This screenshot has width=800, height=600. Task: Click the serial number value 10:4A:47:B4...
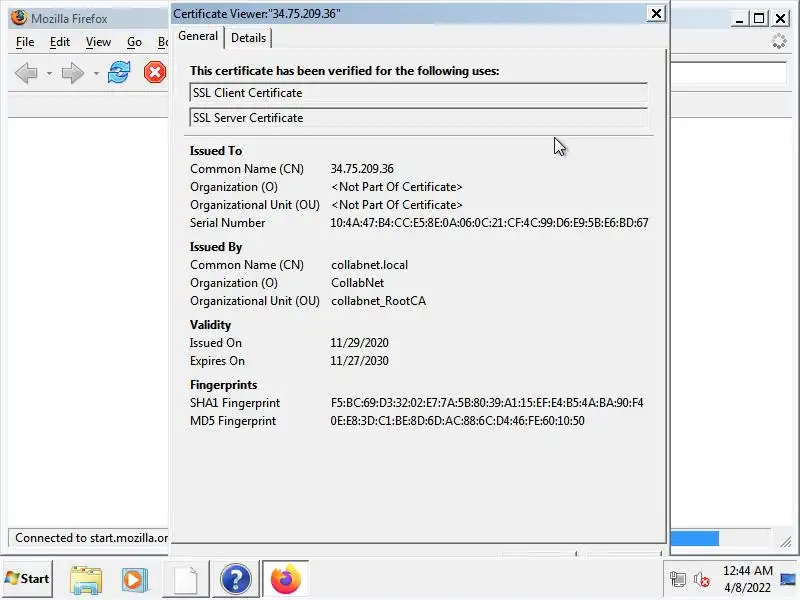click(489, 223)
